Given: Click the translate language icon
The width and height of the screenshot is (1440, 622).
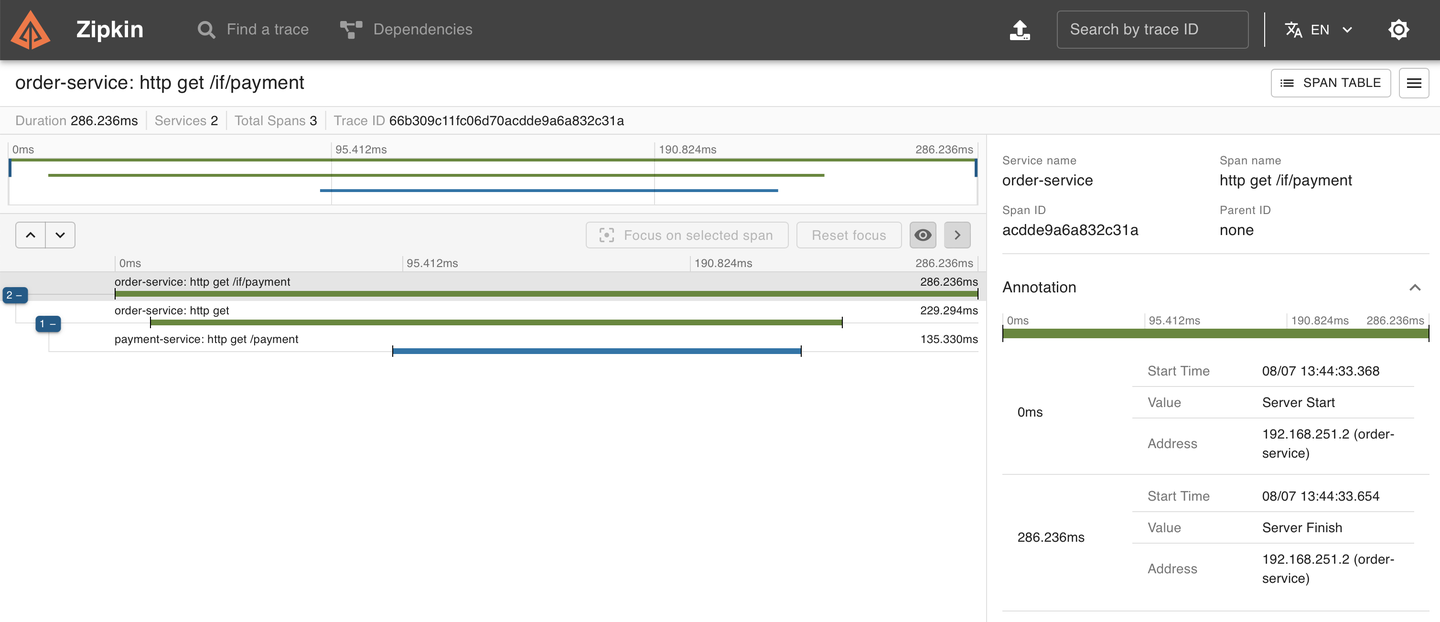Looking at the screenshot, I should point(1293,30).
